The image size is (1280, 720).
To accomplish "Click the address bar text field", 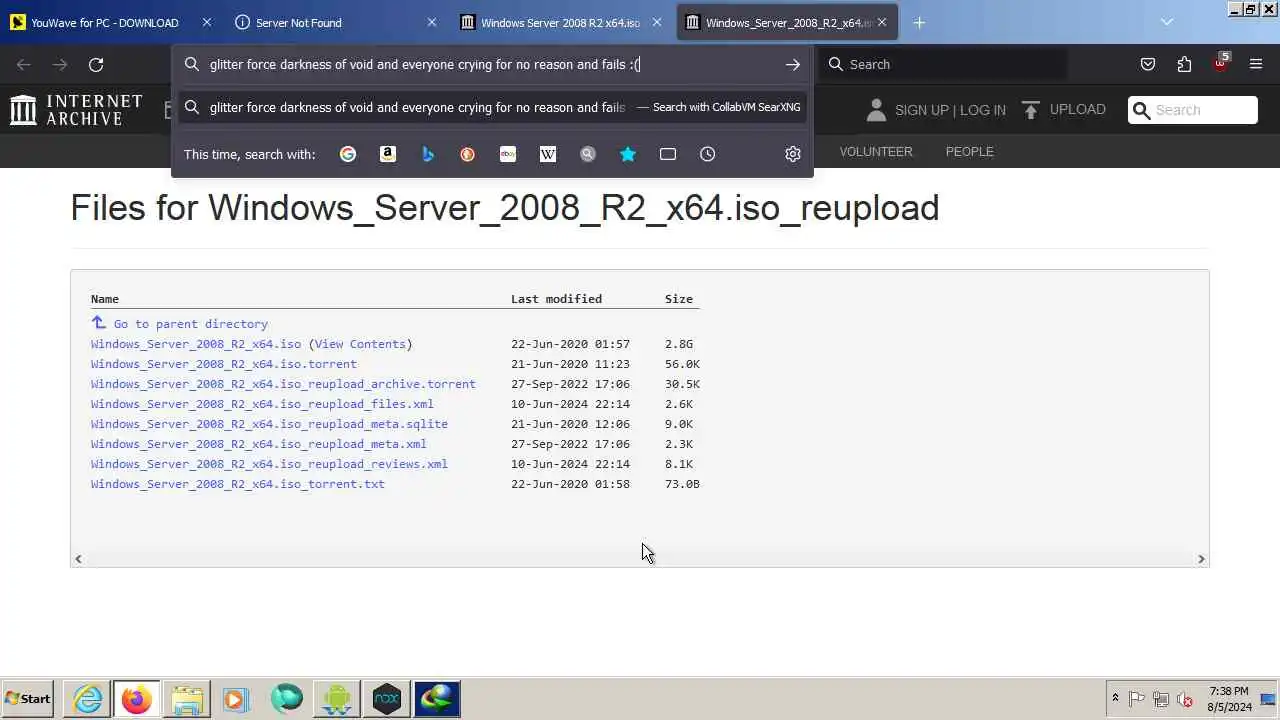I will tap(490, 64).
